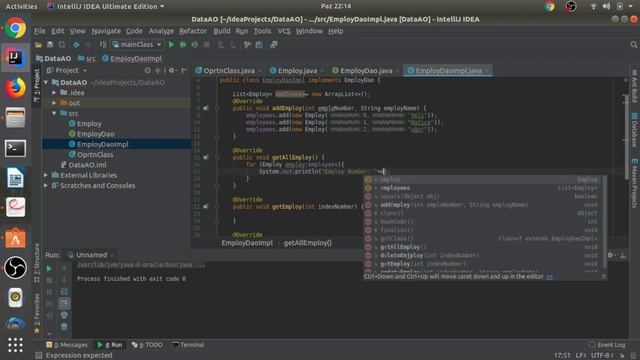
Task: Expand External Libraries node
Action: click(x=46, y=175)
